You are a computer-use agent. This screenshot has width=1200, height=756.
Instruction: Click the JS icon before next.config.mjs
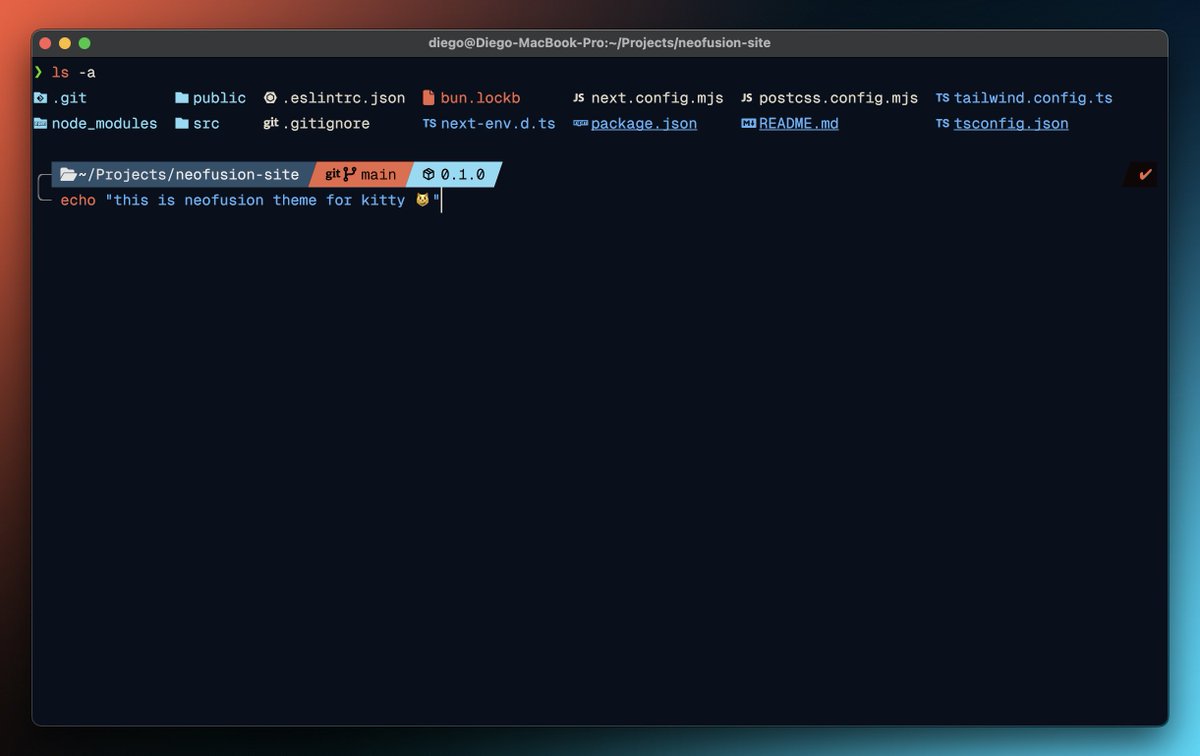pyautogui.click(x=579, y=97)
